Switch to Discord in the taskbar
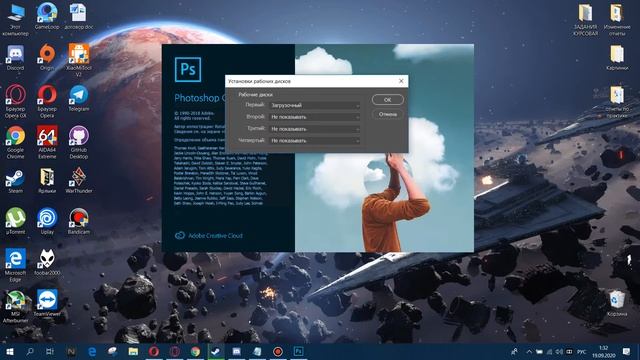 (237, 351)
